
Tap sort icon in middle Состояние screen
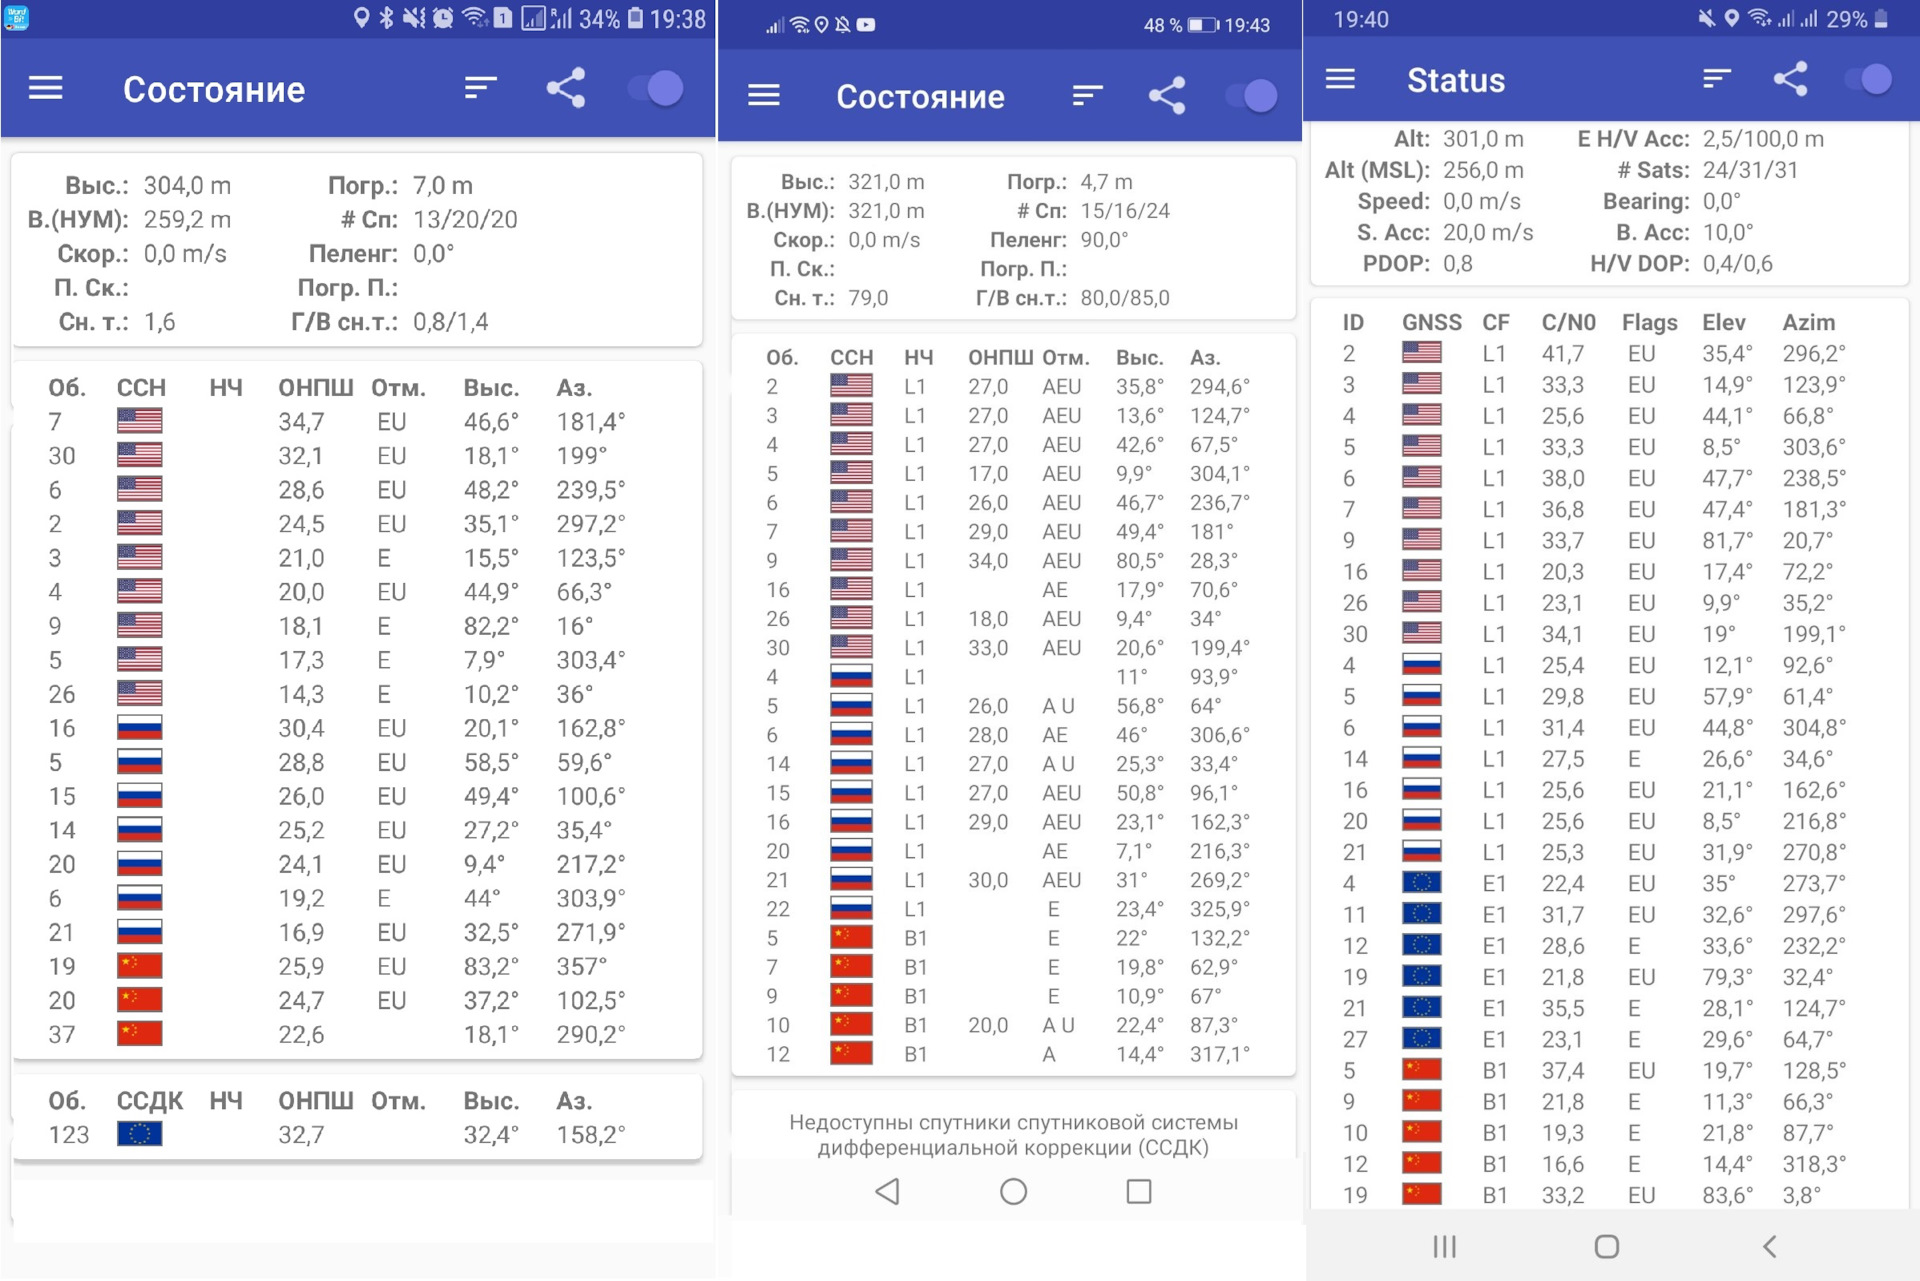(x=1087, y=96)
